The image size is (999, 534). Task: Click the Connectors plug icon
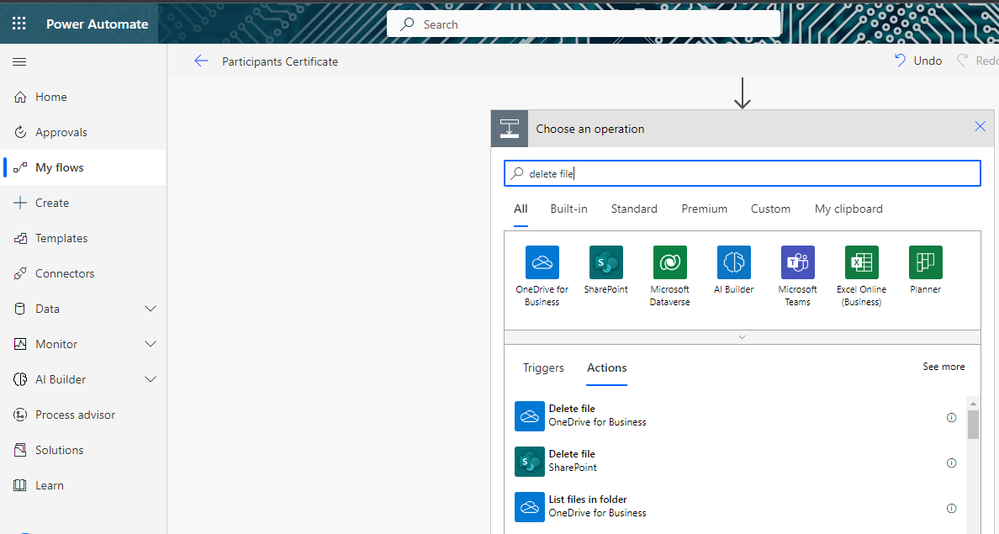click(20, 273)
